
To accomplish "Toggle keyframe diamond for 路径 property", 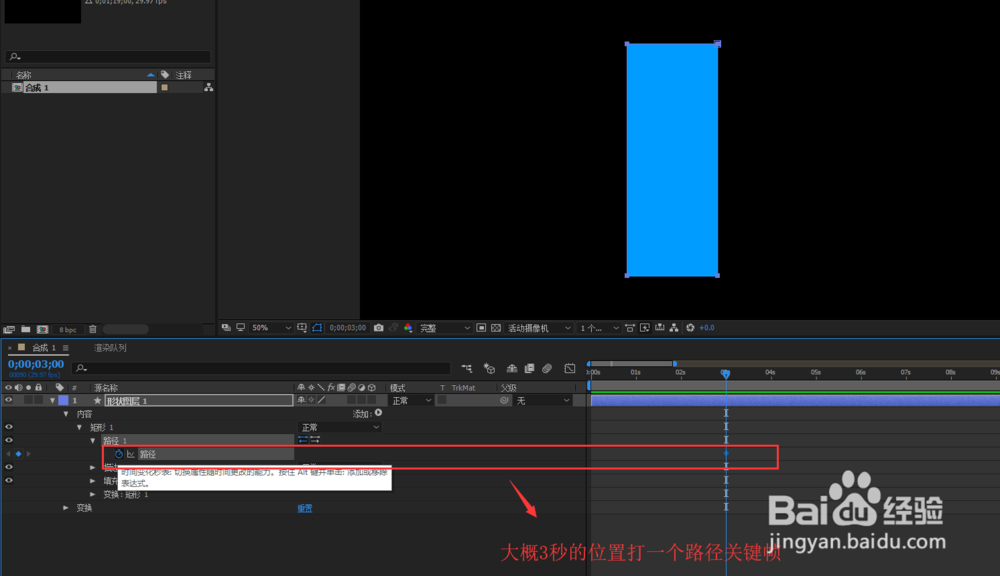I will coord(18,454).
